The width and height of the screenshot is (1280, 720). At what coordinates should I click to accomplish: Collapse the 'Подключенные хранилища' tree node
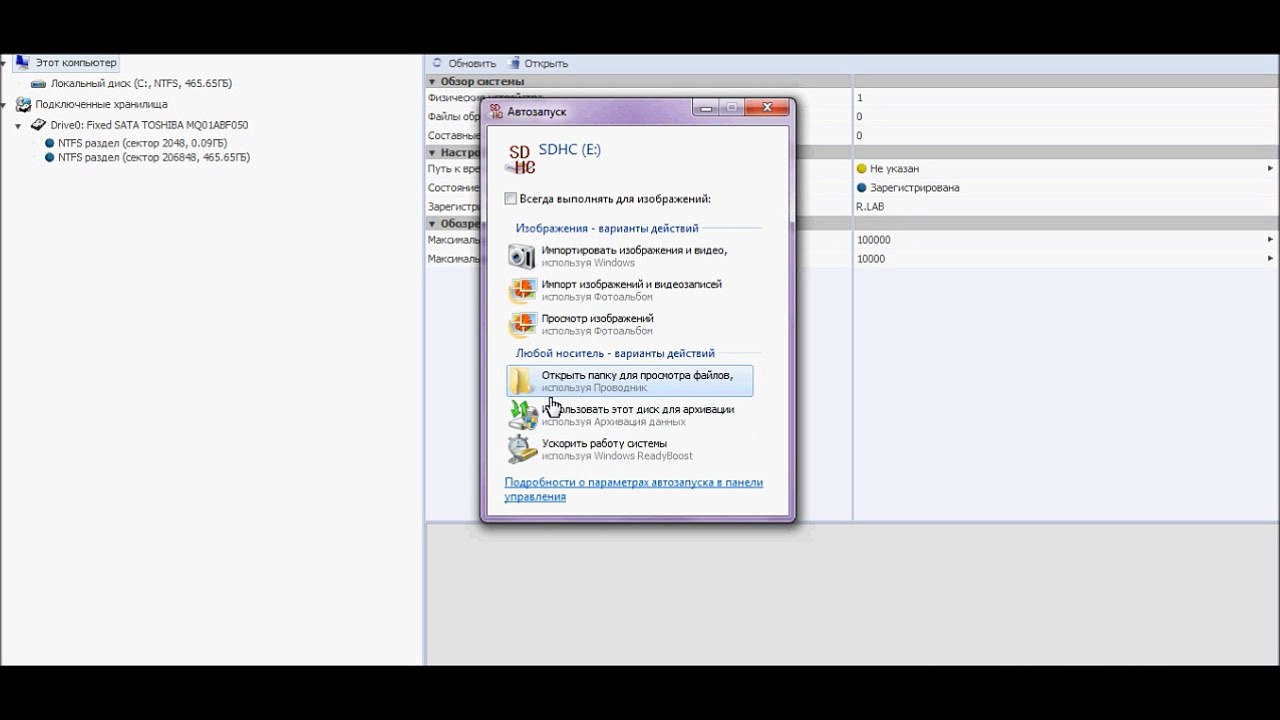4,104
